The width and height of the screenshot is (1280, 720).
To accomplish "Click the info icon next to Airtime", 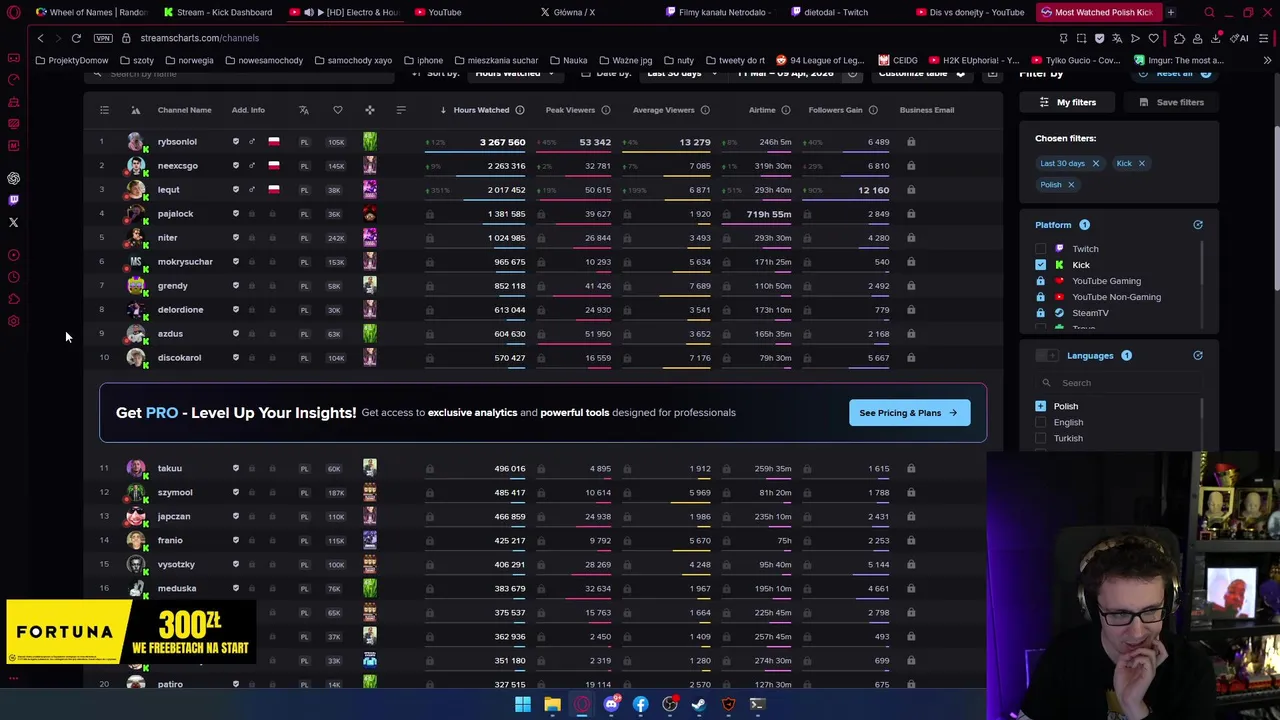I will point(785,110).
